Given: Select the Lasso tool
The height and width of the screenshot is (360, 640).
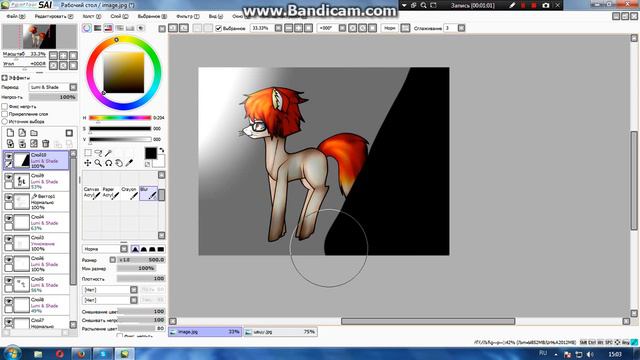Looking at the screenshot, I should 98,153.
